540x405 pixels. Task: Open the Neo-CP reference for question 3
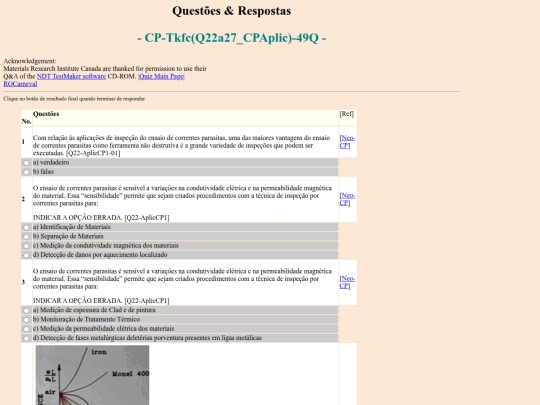[347, 282]
